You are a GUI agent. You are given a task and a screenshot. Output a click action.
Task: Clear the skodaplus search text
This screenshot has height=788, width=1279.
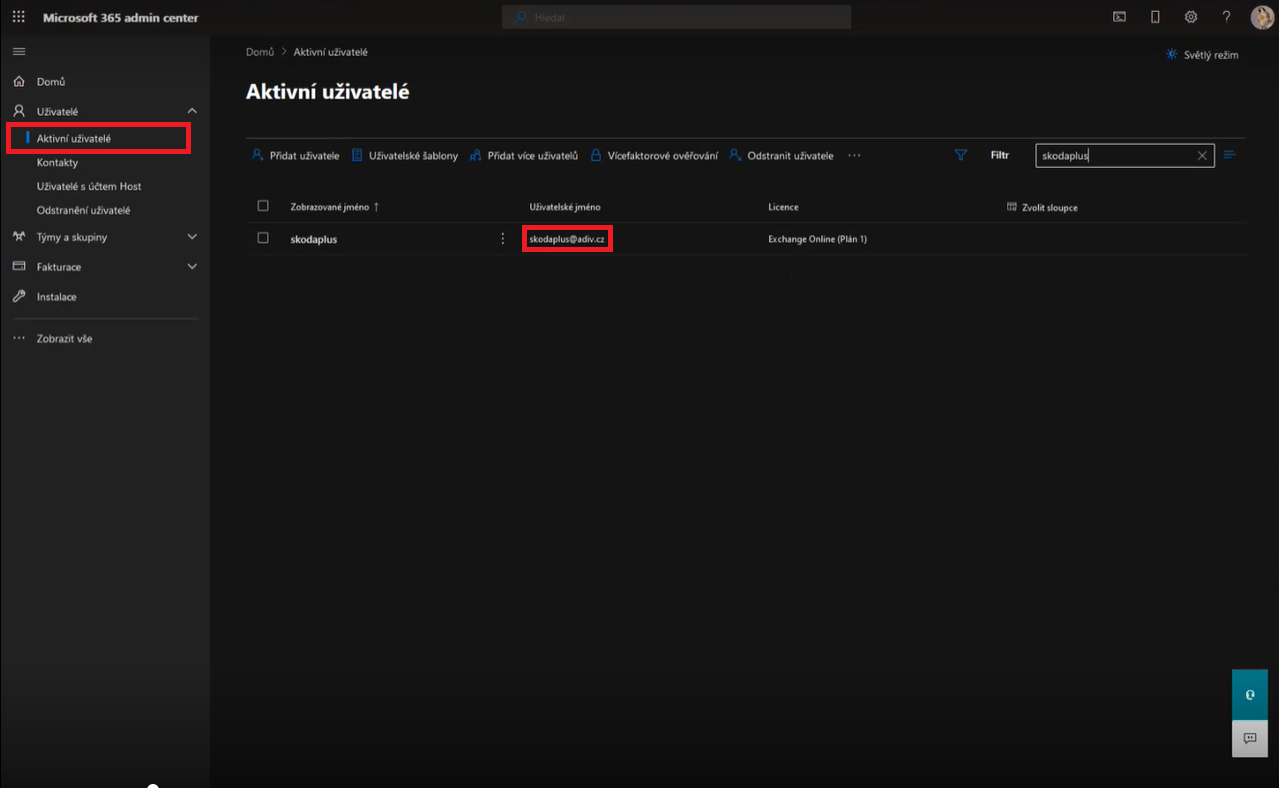pyautogui.click(x=1202, y=156)
